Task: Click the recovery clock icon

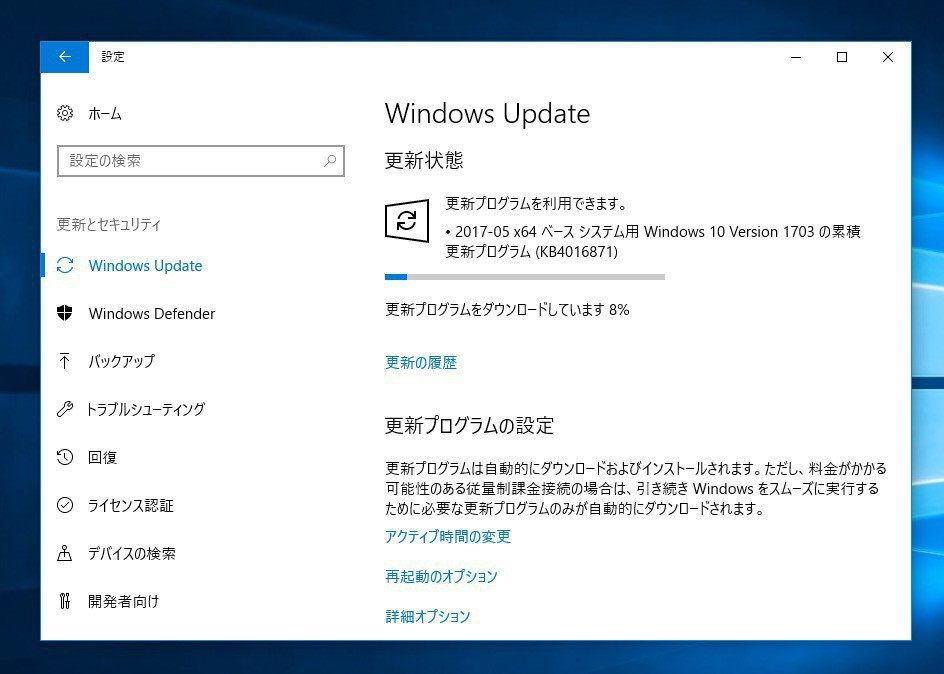Action: pos(65,457)
